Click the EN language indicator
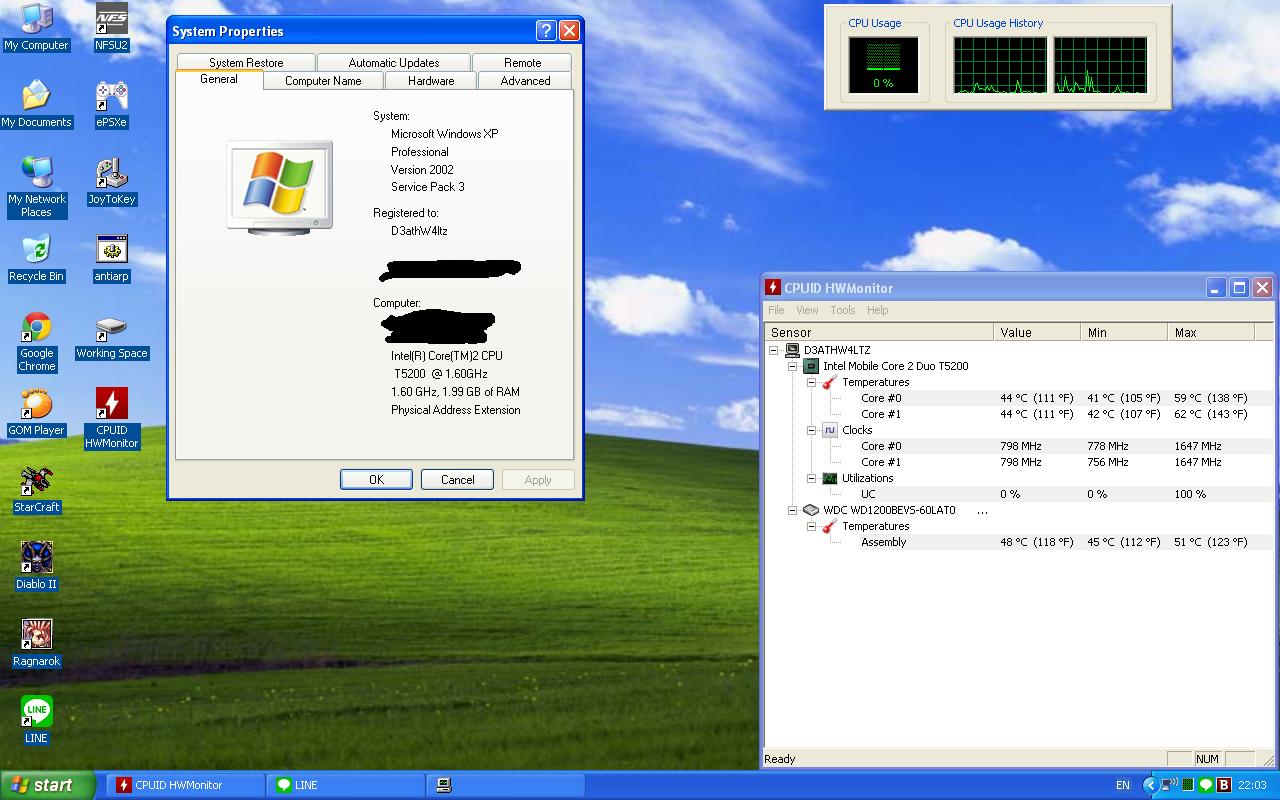Image resolution: width=1280 pixels, height=800 pixels. click(x=1123, y=785)
